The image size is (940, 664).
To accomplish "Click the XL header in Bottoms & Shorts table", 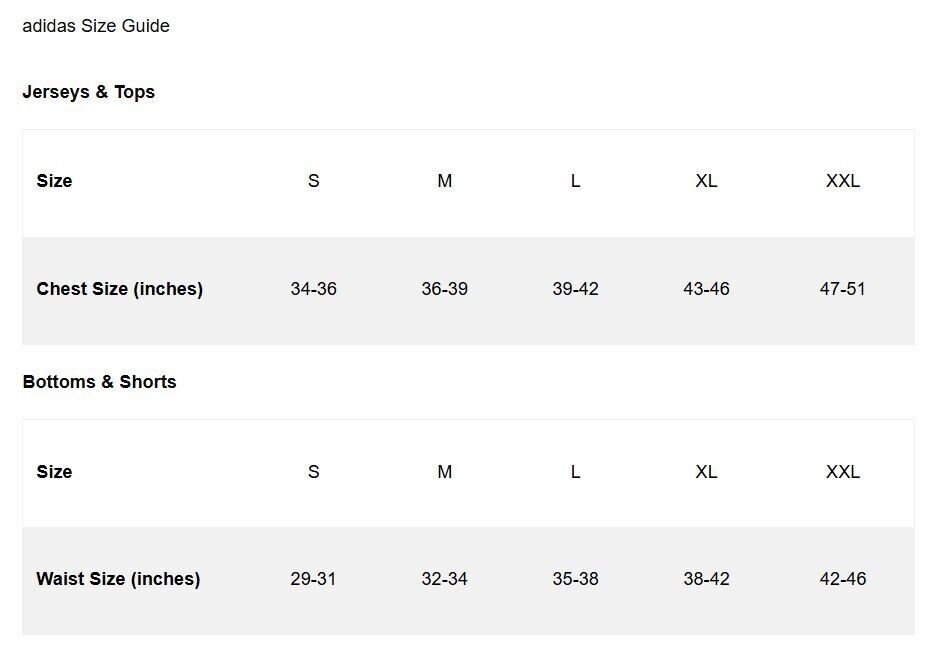I will [706, 472].
